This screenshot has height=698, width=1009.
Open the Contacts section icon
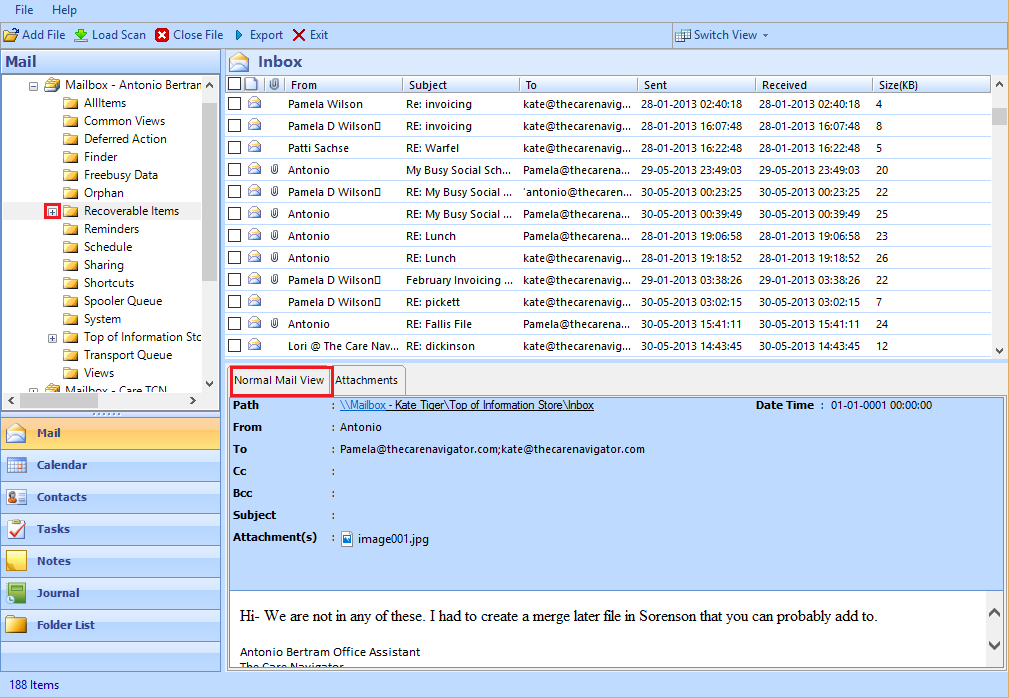[x=17, y=497]
